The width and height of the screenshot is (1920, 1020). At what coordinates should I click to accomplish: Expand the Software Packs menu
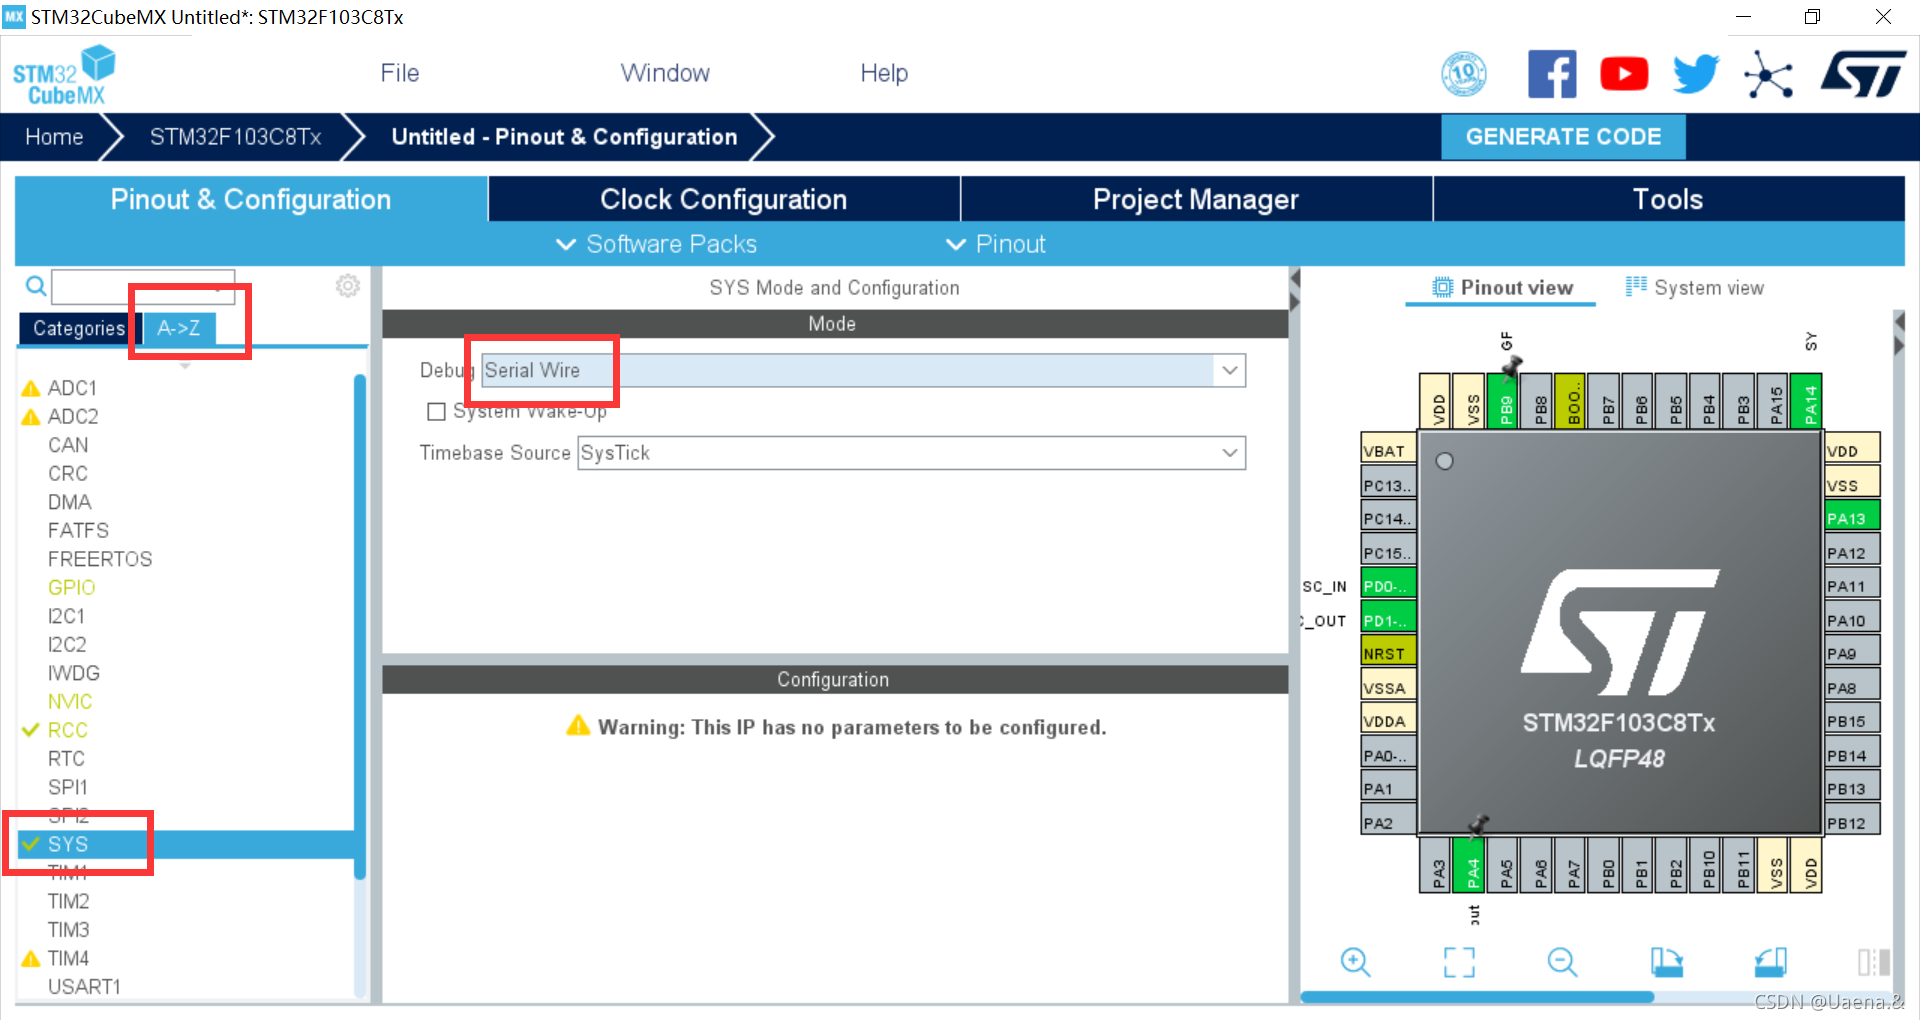(657, 244)
